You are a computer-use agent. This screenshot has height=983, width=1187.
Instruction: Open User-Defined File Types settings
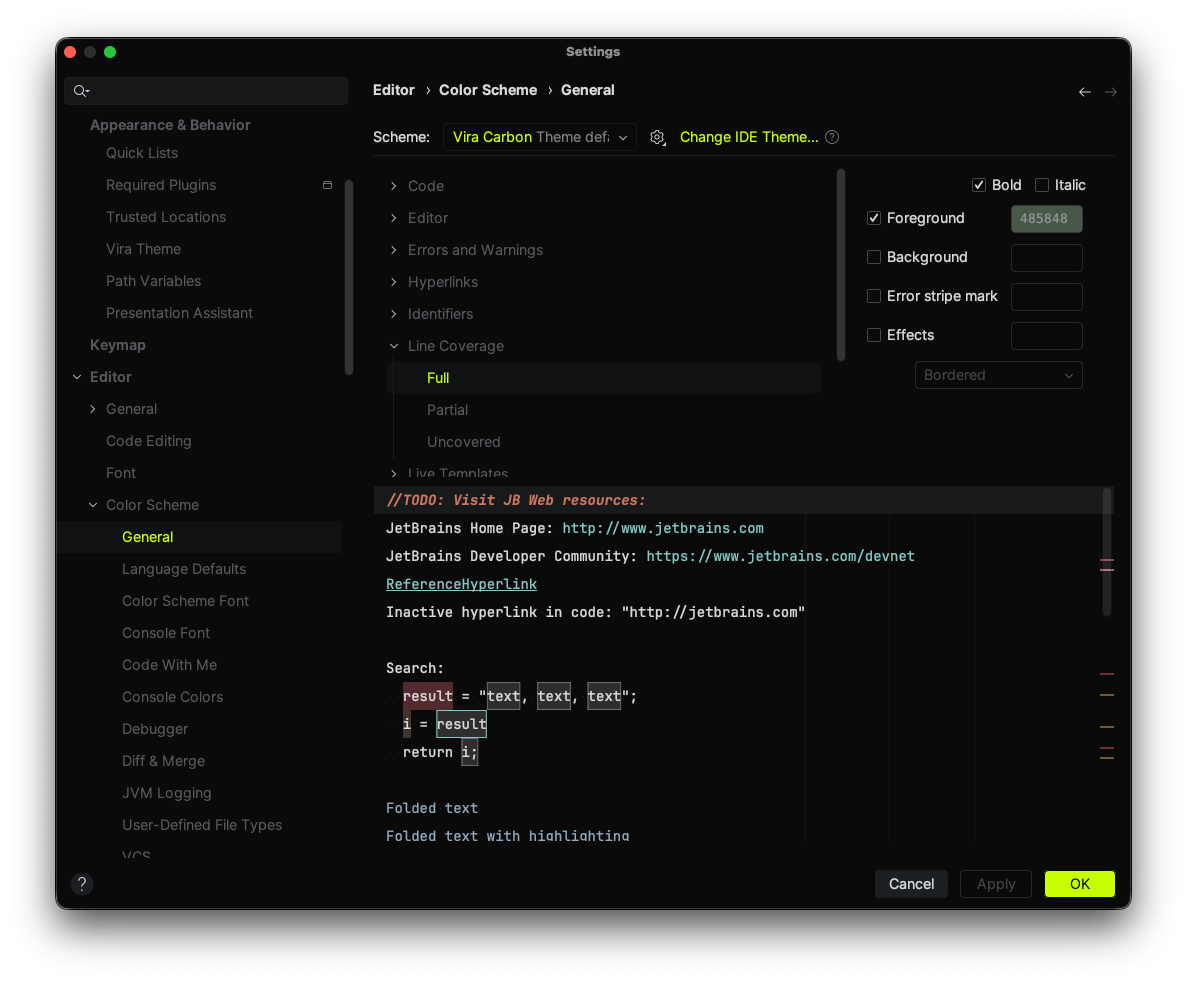[202, 825]
